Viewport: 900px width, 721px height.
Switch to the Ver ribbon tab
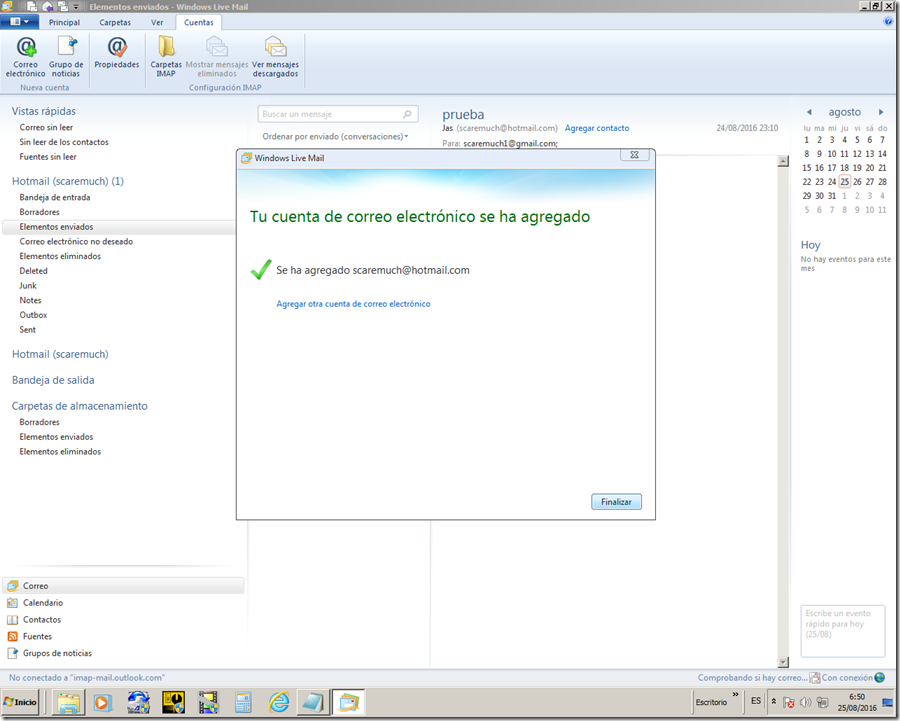[157, 22]
